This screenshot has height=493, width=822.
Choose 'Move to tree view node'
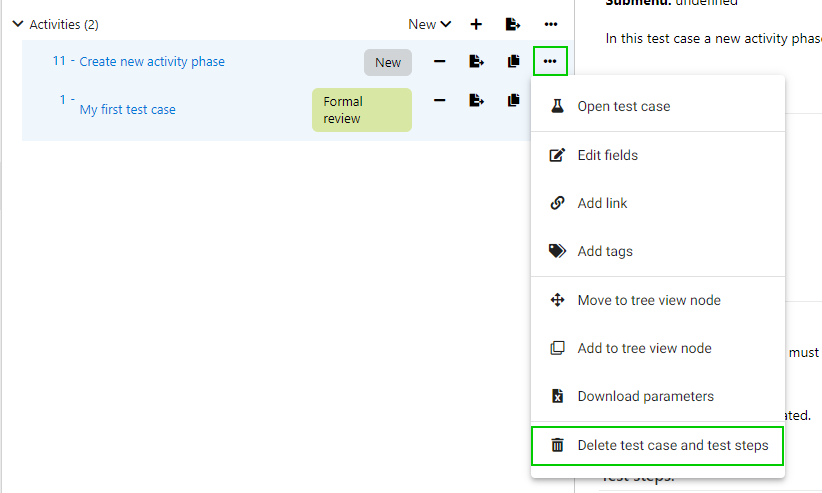[x=649, y=300]
